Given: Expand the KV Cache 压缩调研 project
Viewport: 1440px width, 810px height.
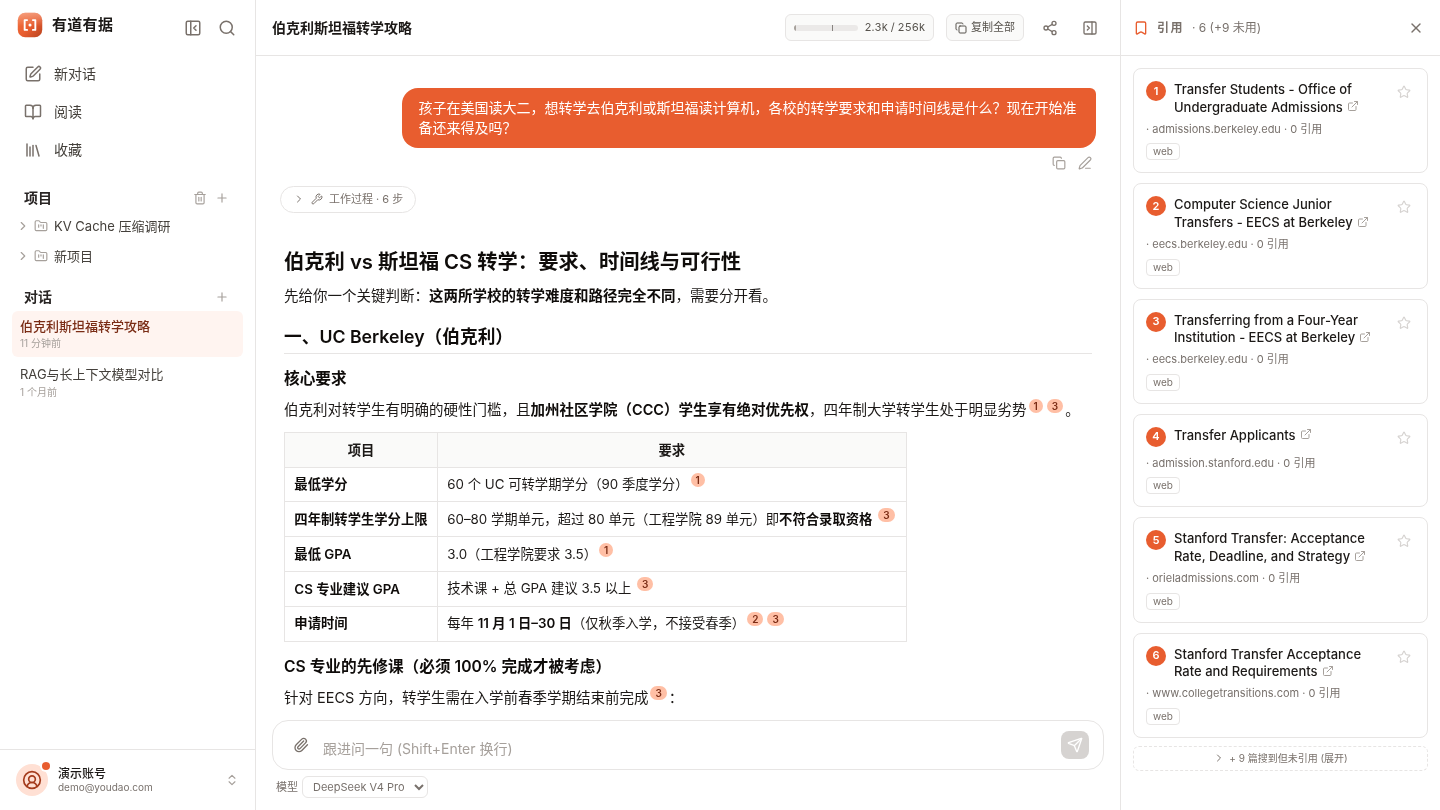Looking at the screenshot, I should coord(23,226).
